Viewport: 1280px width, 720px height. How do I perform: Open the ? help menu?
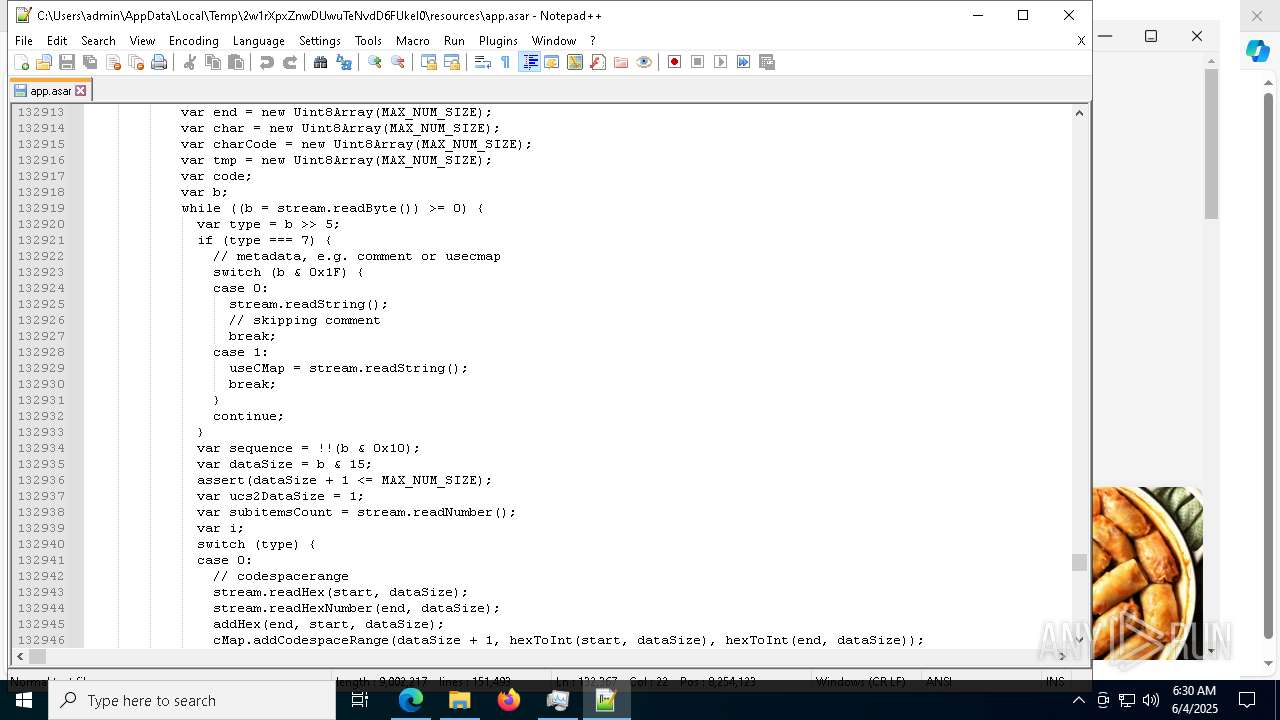coord(592,41)
